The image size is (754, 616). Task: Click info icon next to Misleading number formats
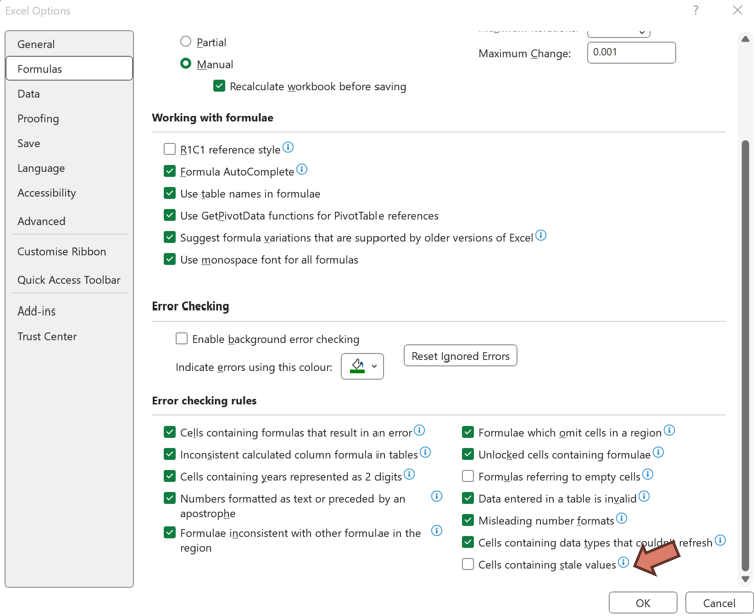622,519
